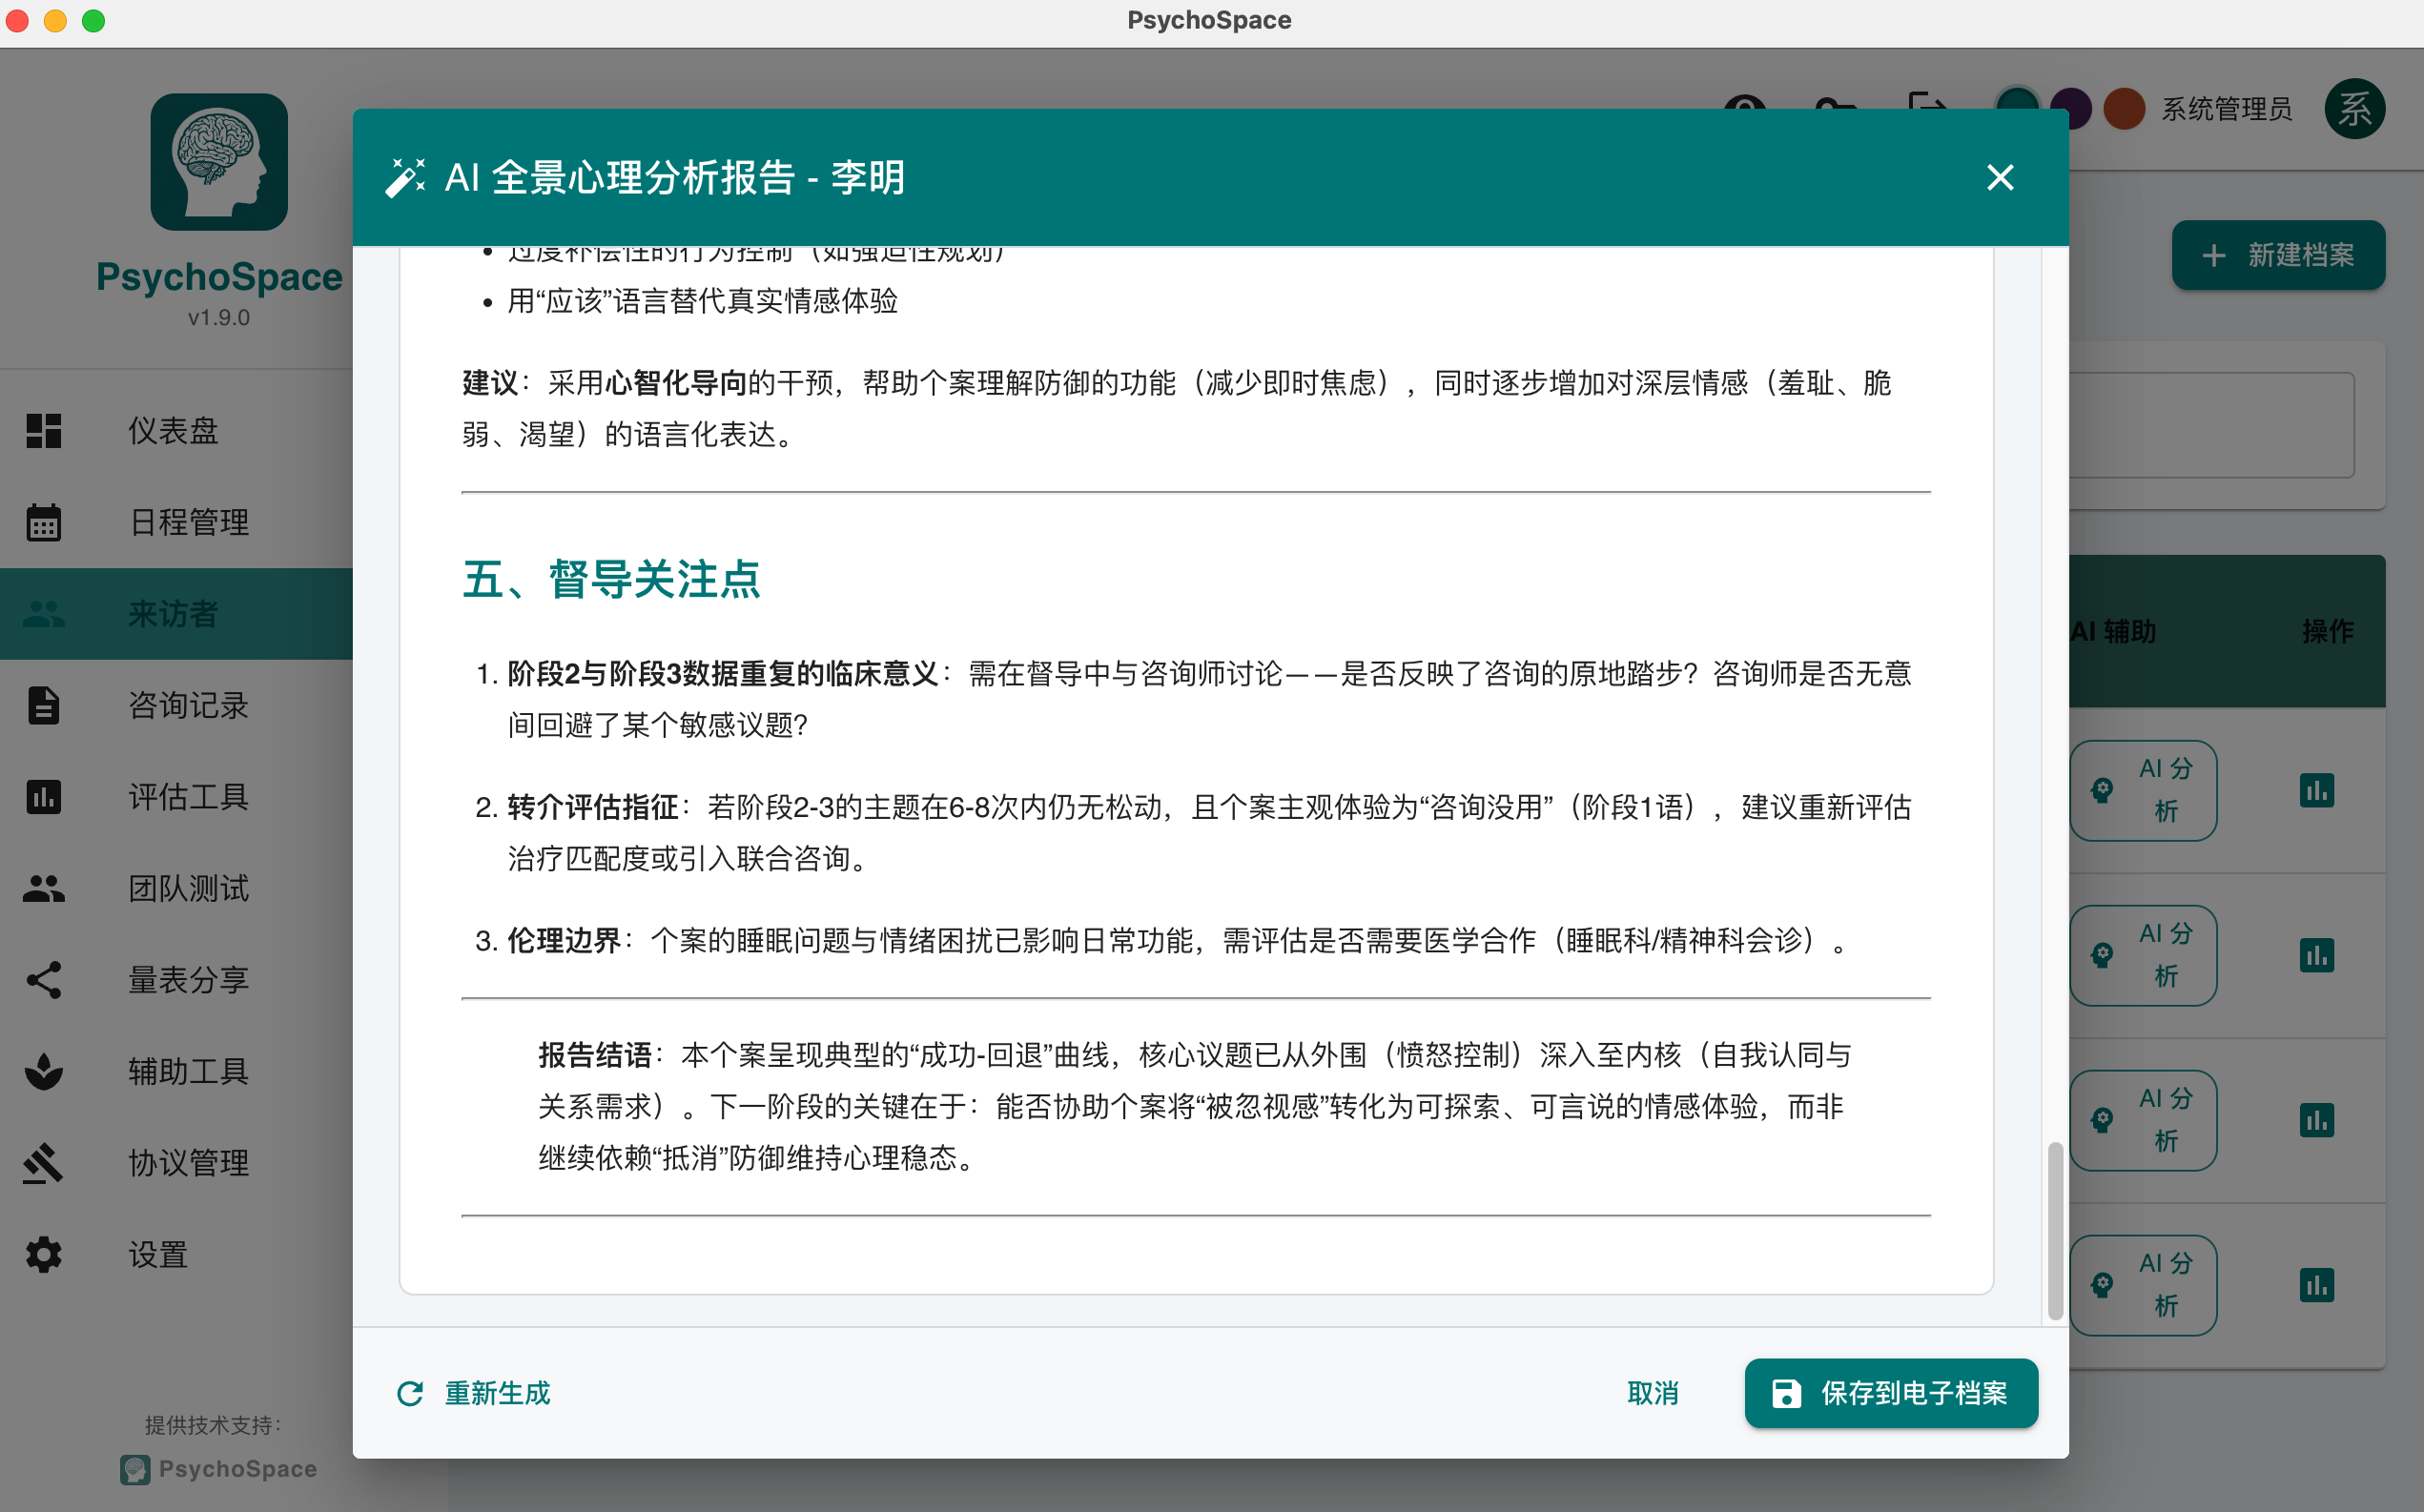
Task: Click the PsychoSpace brain logo
Action: [219, 162]
